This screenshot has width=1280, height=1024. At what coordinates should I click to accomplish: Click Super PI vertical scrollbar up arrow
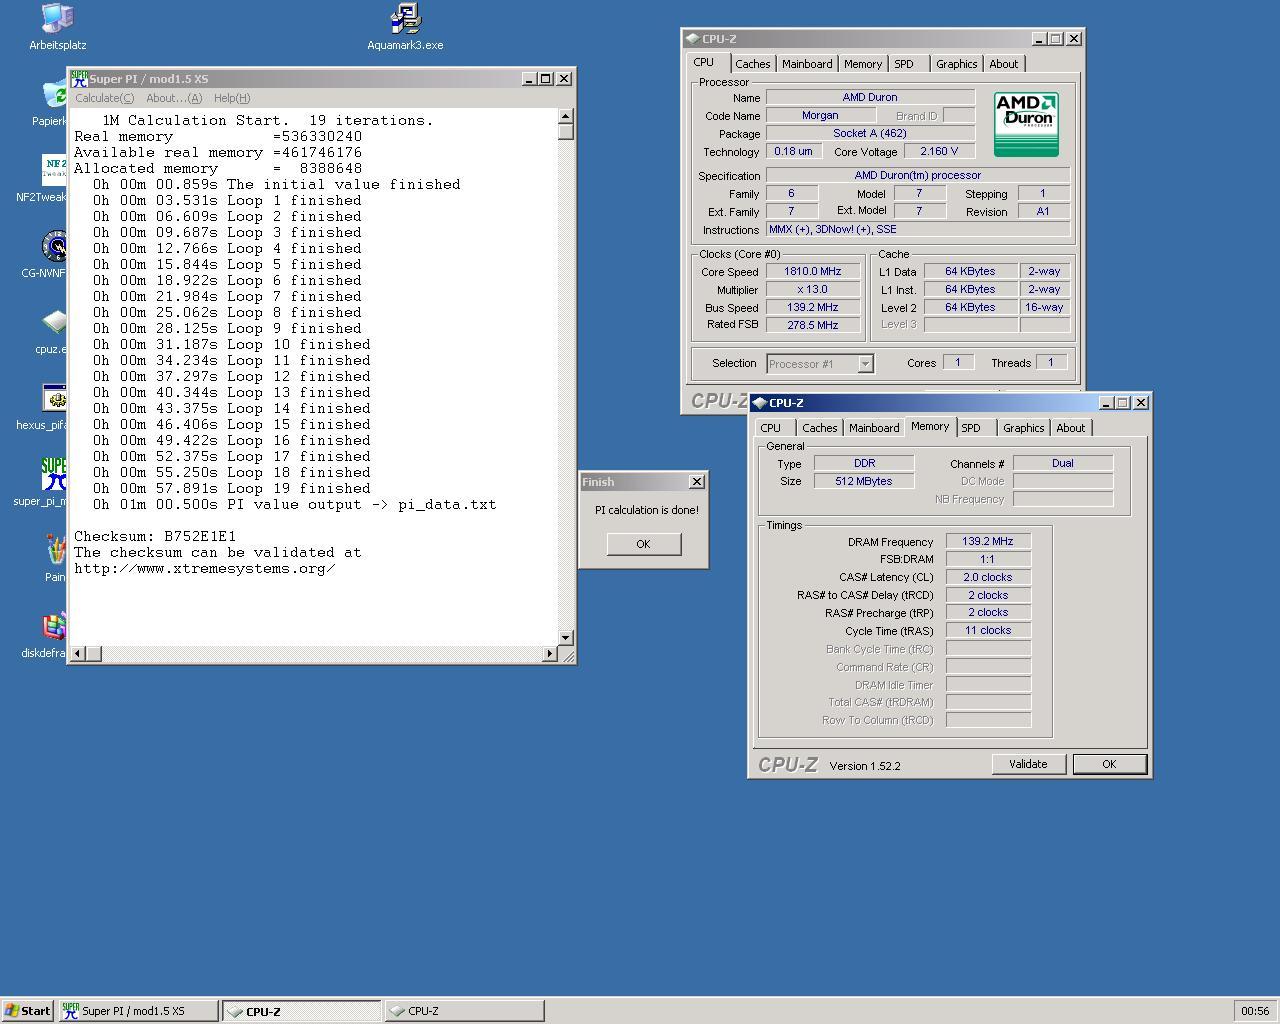tap(566, 116)
